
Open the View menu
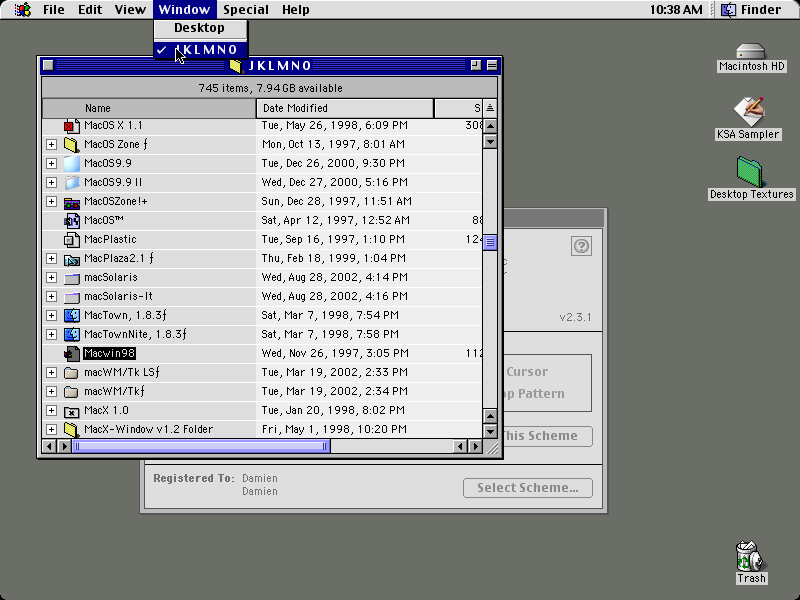(130, 10)
